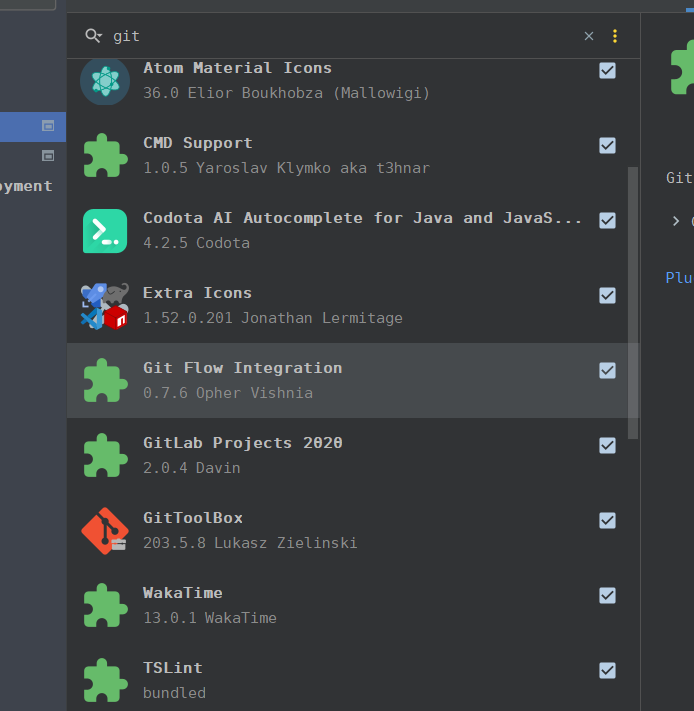Click the GitLab Projects 2020 puzzle icon
The width and height of the screenshot is (694, 711).
click(105, 456)
